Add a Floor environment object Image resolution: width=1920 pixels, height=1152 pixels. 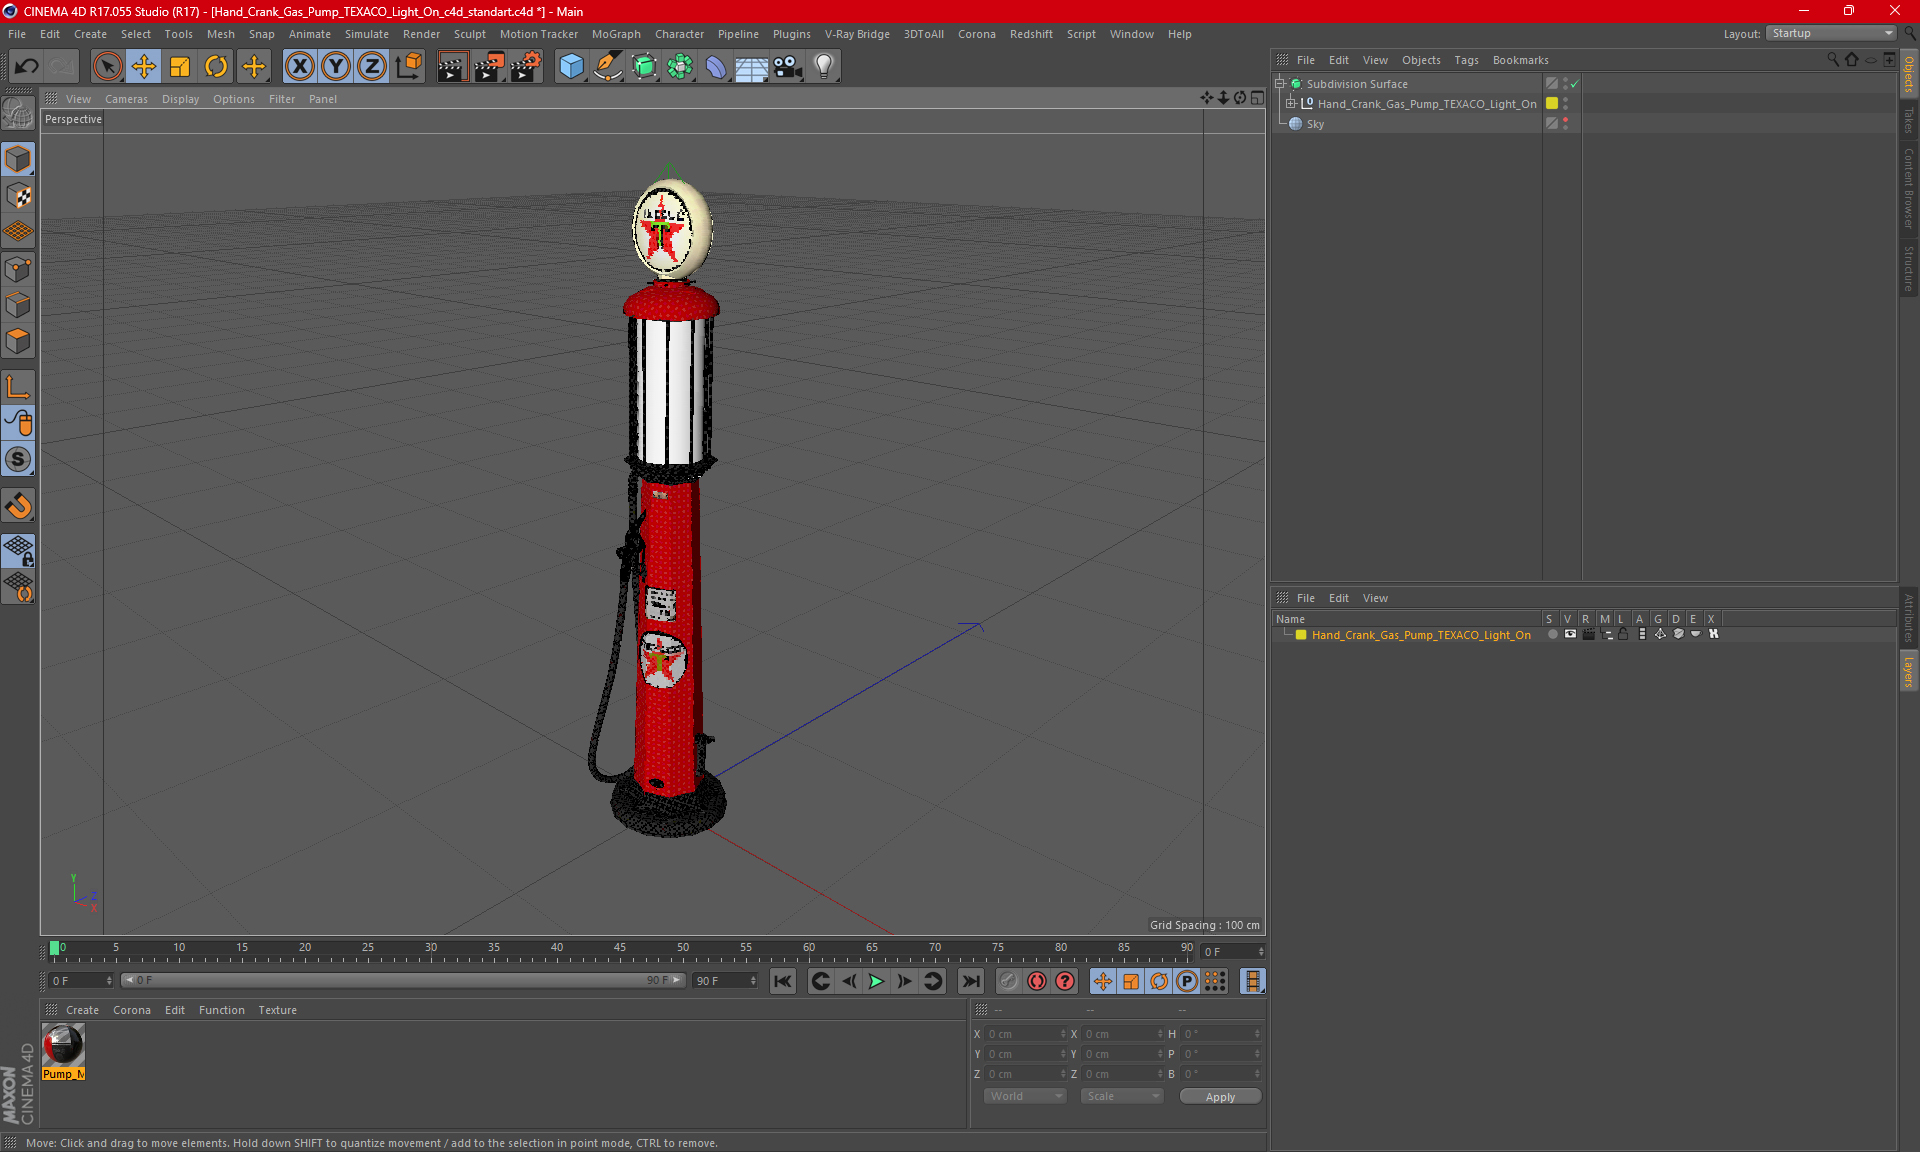point(752,67)
